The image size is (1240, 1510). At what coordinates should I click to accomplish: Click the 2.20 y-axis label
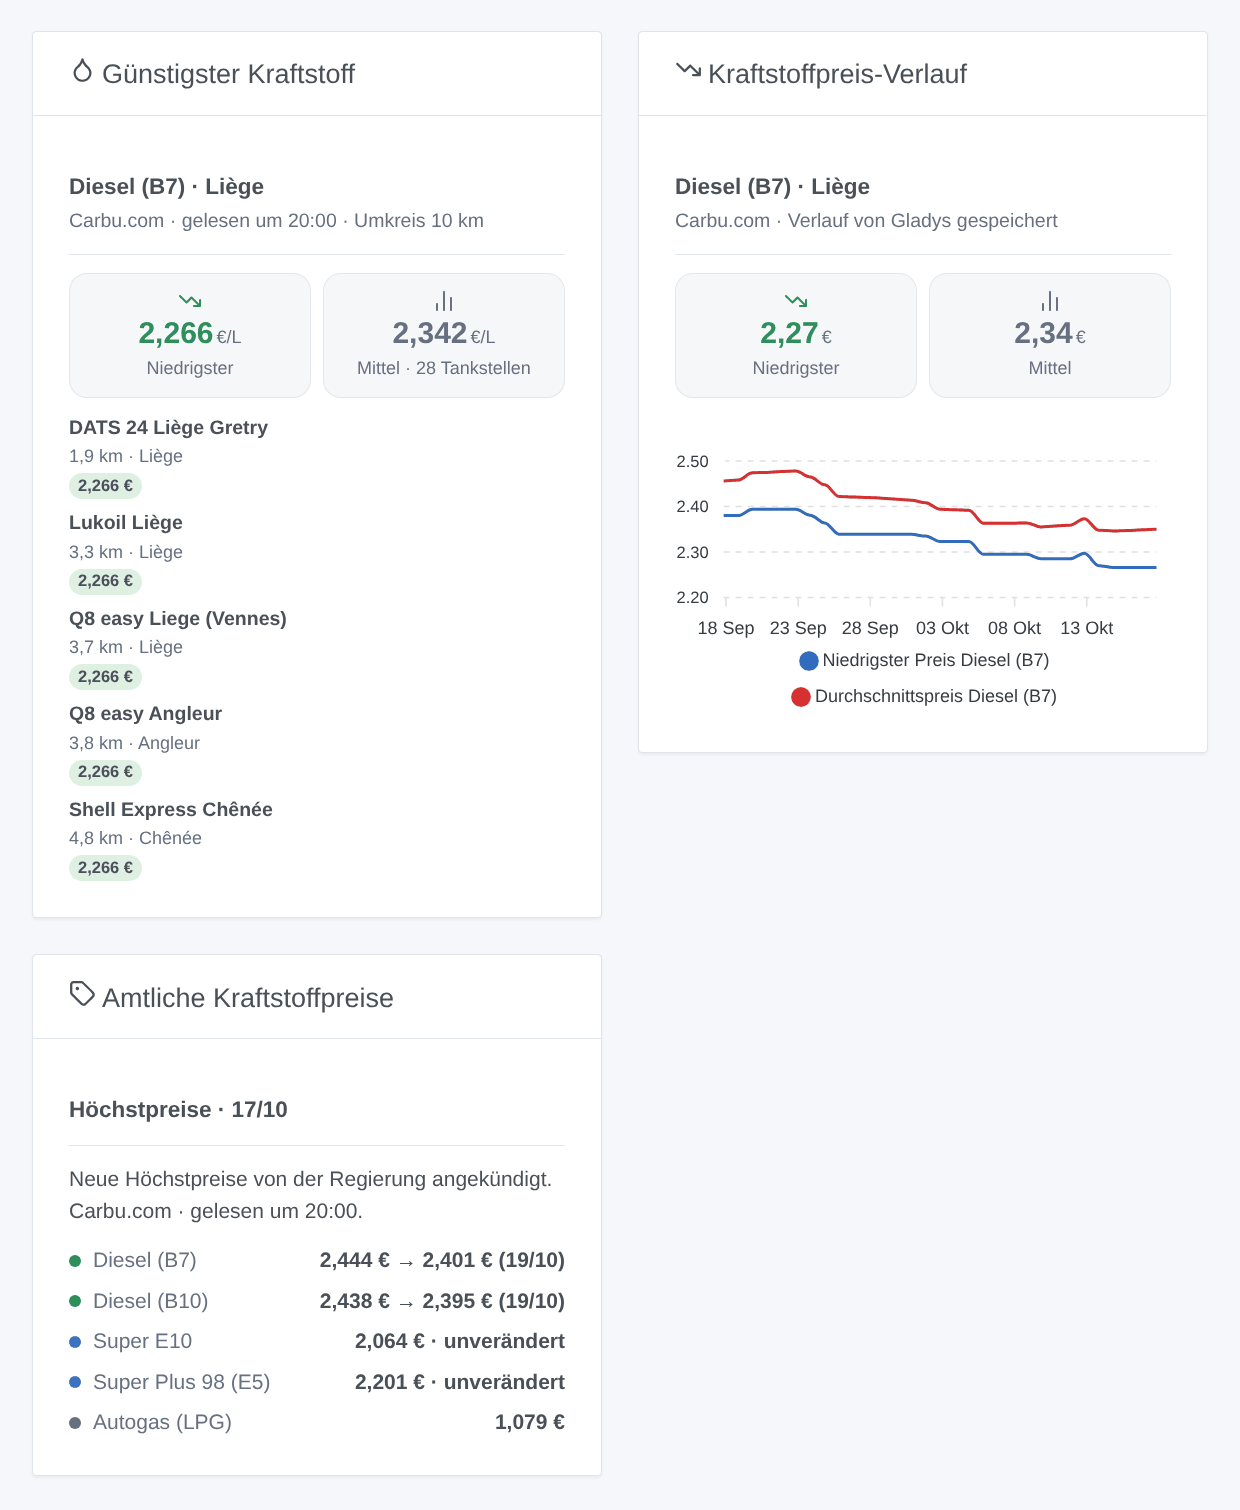(x=692, y=597)
